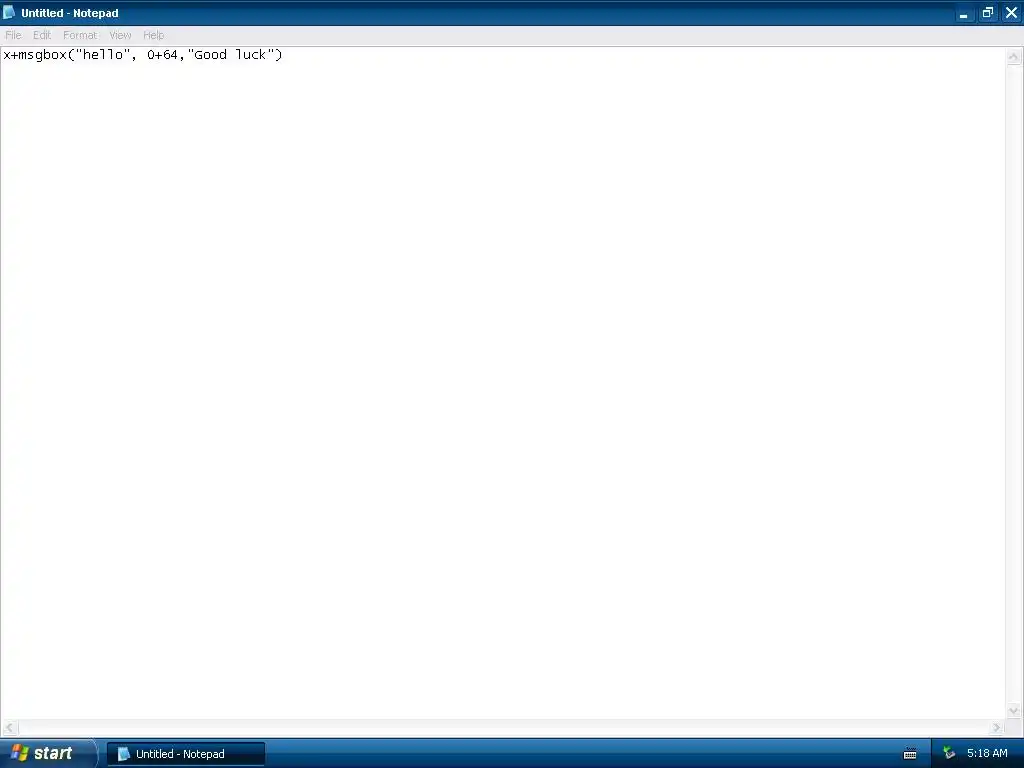Click the vertical scrollbar down arrow
Screen dimensions: 1024x768
tap(1014, 711)
